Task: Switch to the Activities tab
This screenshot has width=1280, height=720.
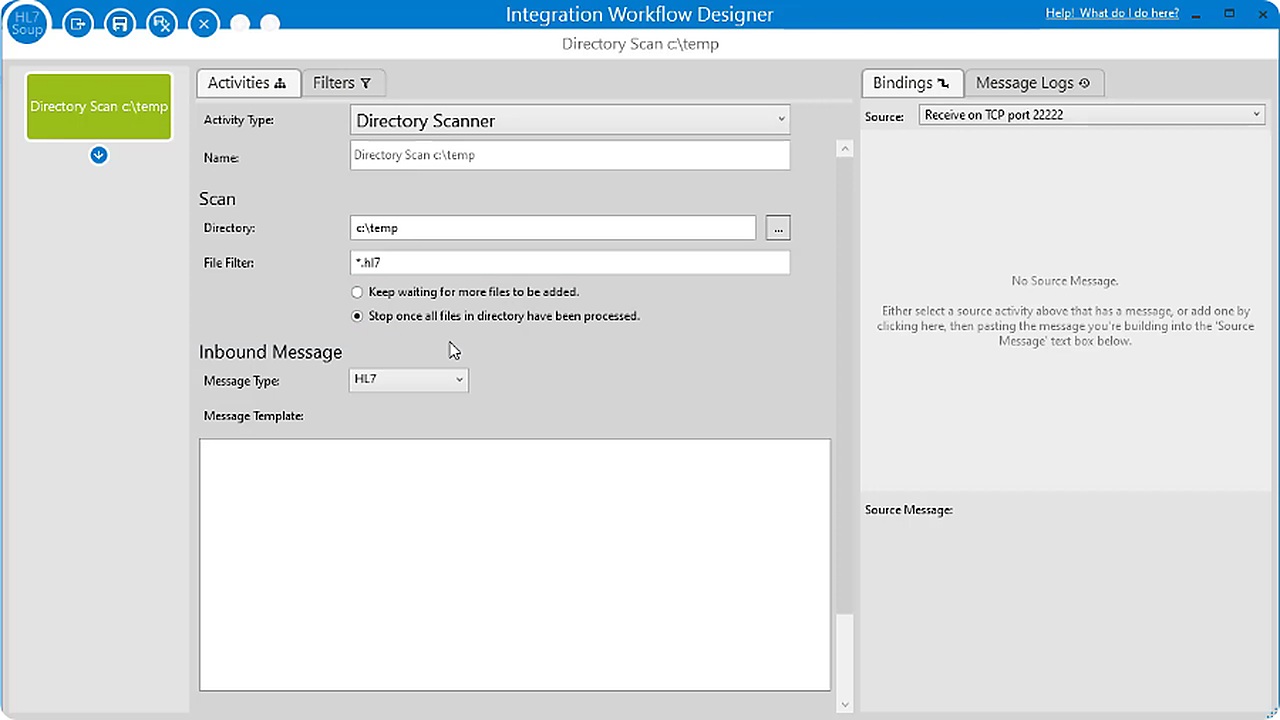Action: point(247,83)
